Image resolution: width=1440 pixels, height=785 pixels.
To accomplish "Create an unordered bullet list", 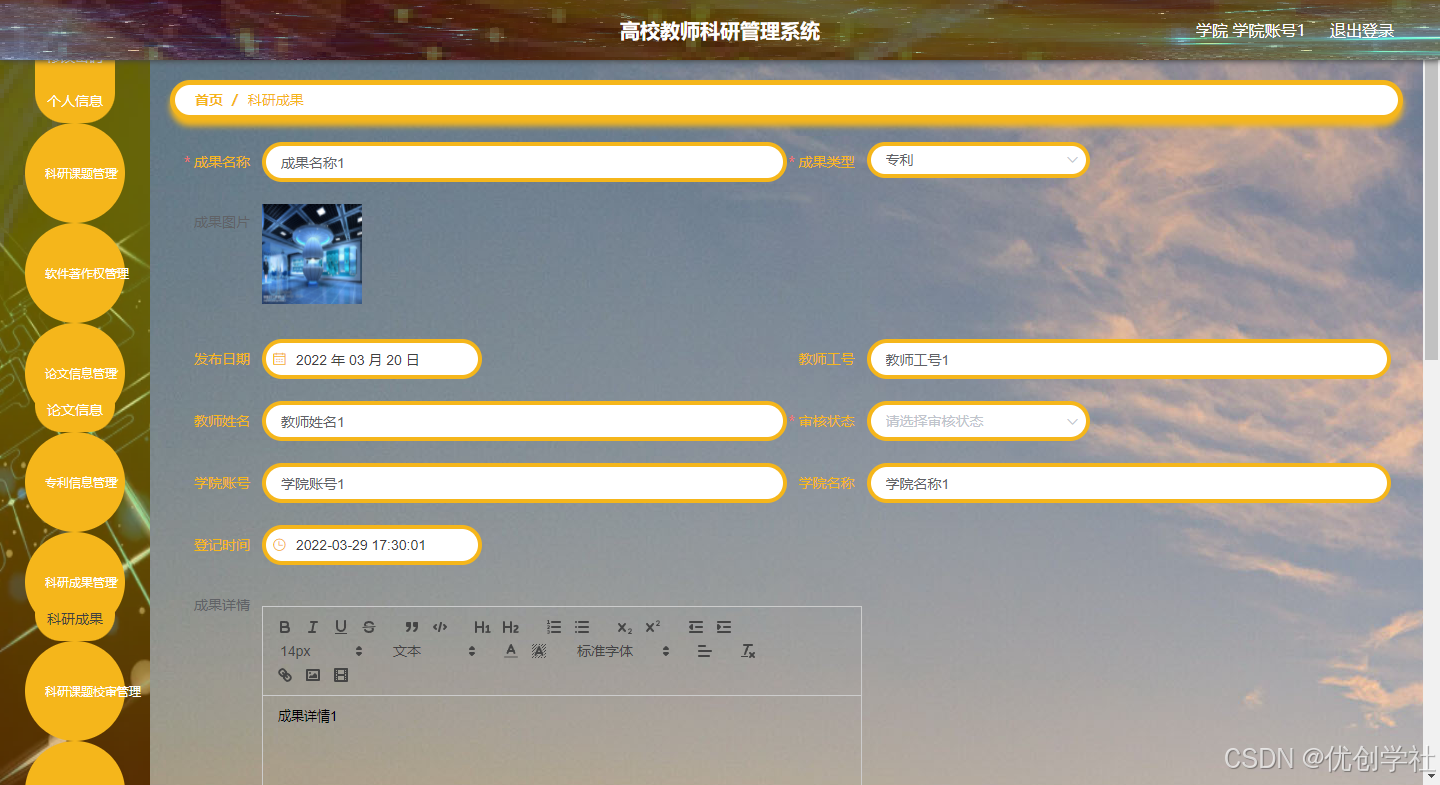I will tap(582, 627).
